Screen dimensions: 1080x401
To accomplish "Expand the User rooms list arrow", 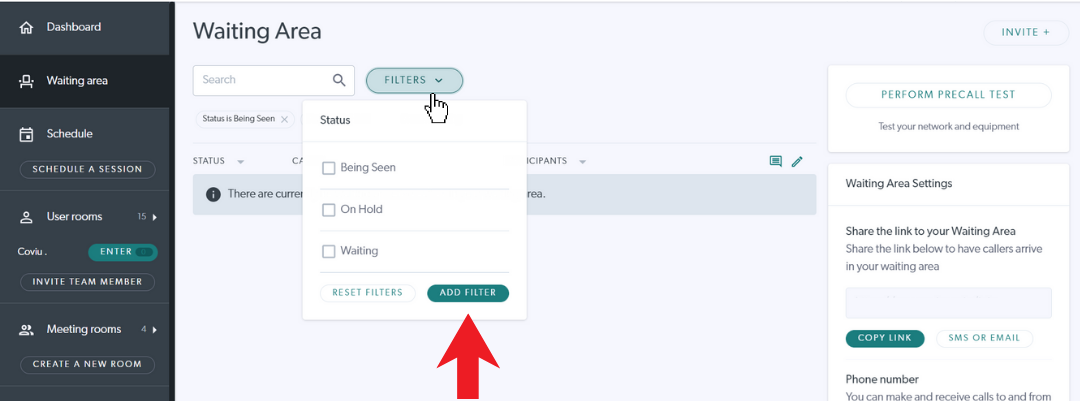I will (154, 217).
